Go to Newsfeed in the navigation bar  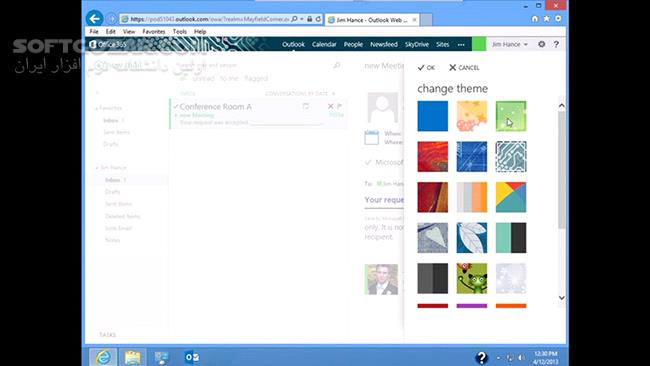tap(384, 44)
